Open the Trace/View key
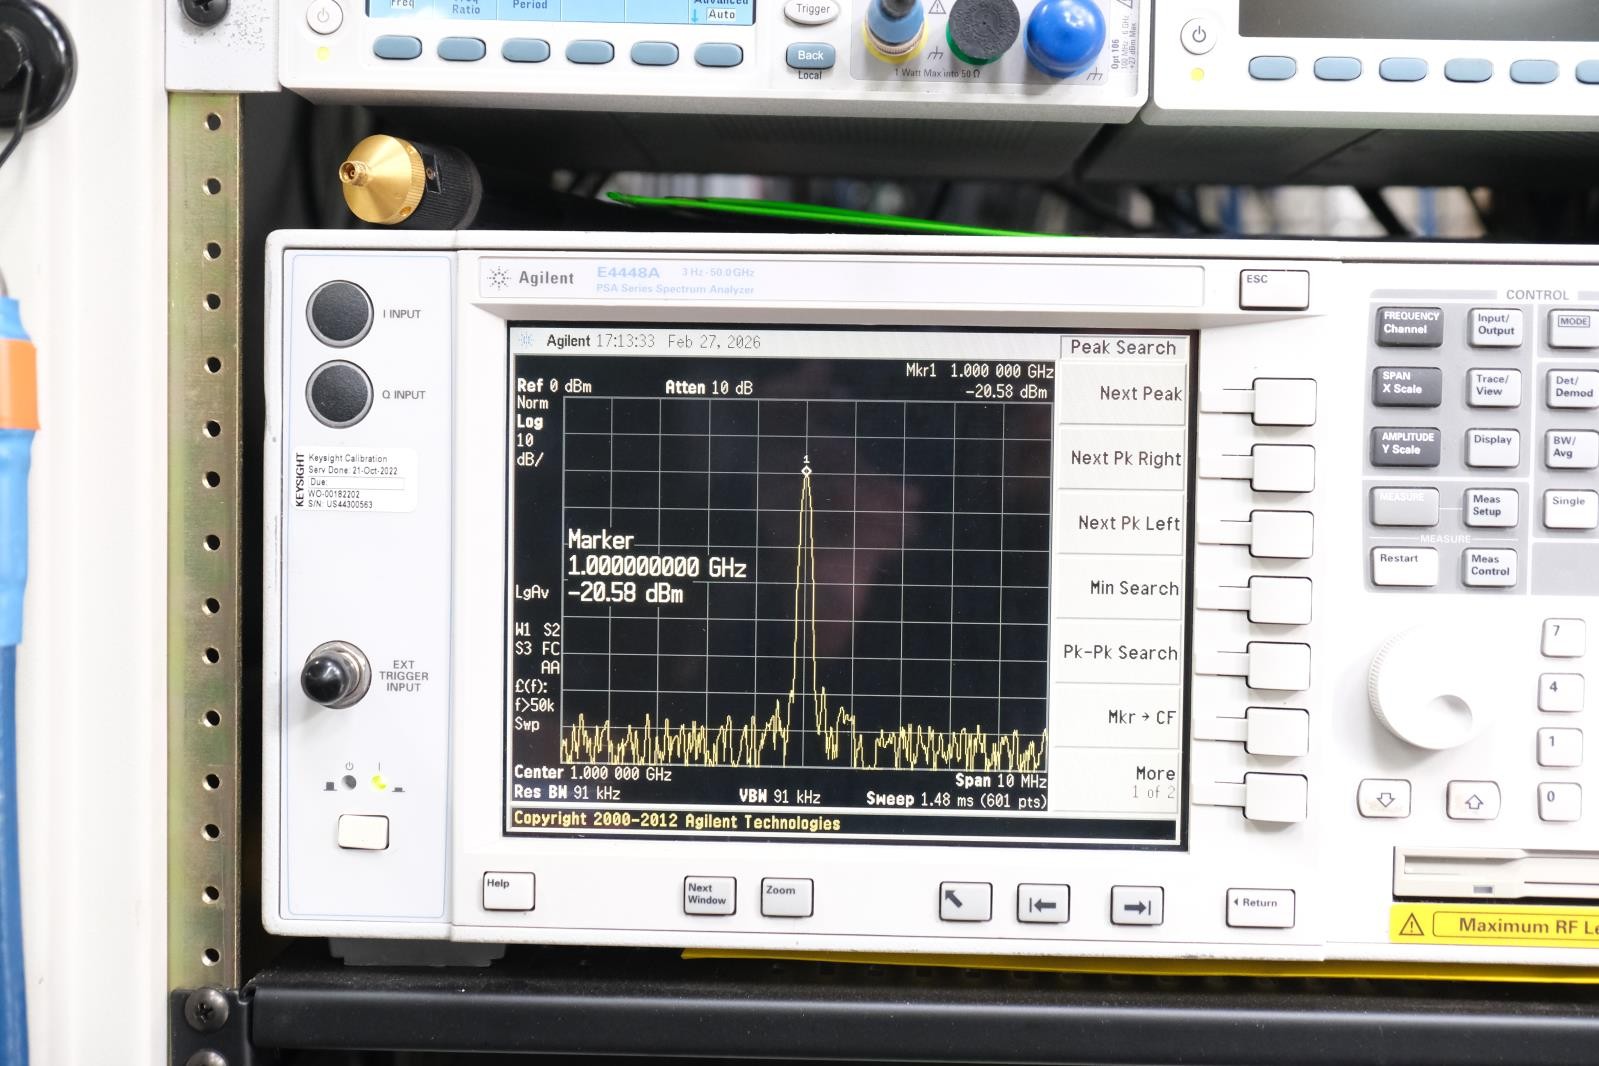The height and width of the screenshot is (1066, 1599). pos(1492,387)
